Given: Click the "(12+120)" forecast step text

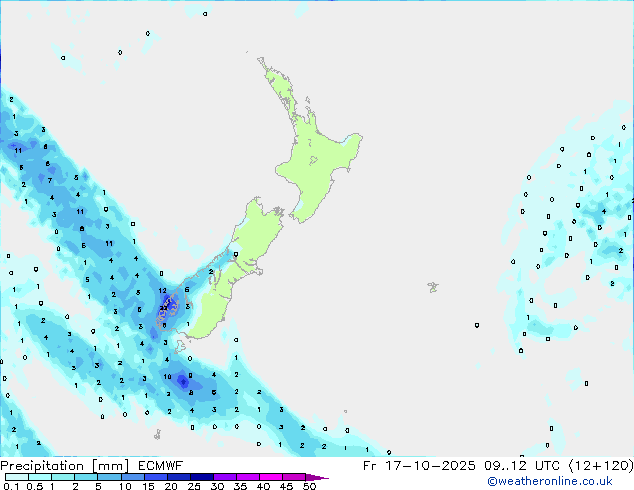Looking at the screenshot, I should coord(601,466).
